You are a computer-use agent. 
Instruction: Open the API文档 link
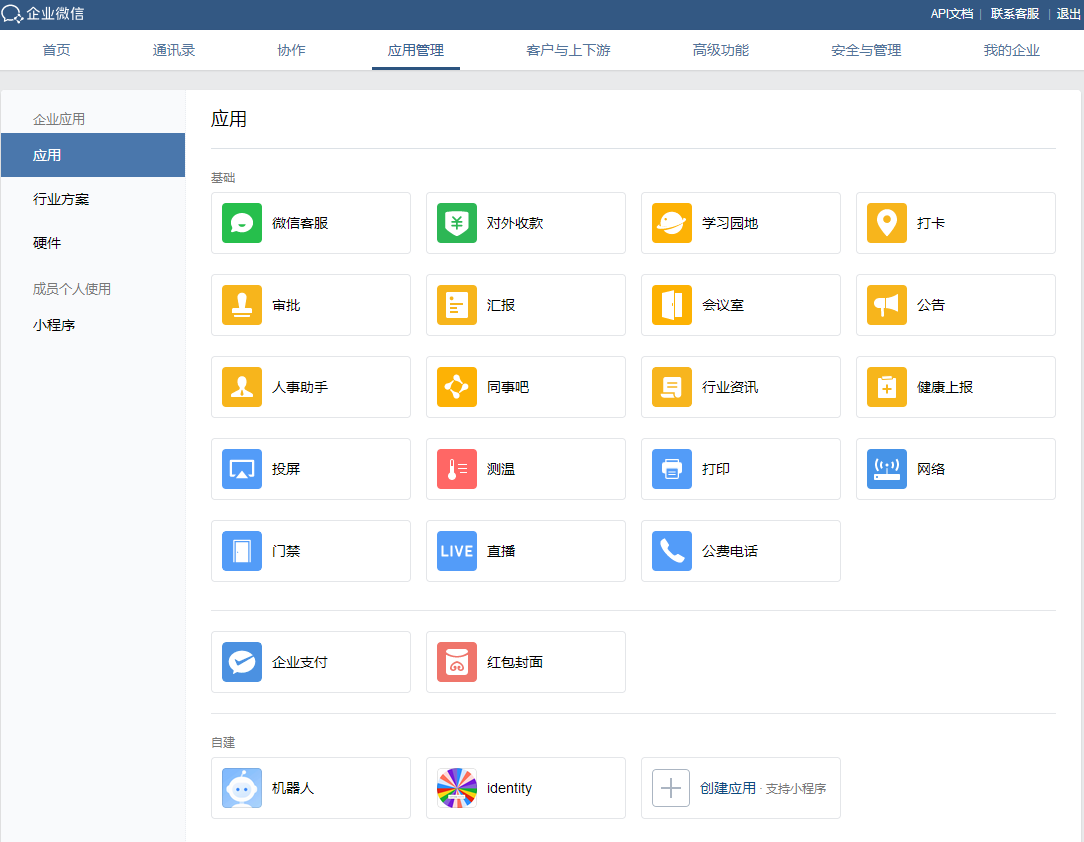pos(951,14)
